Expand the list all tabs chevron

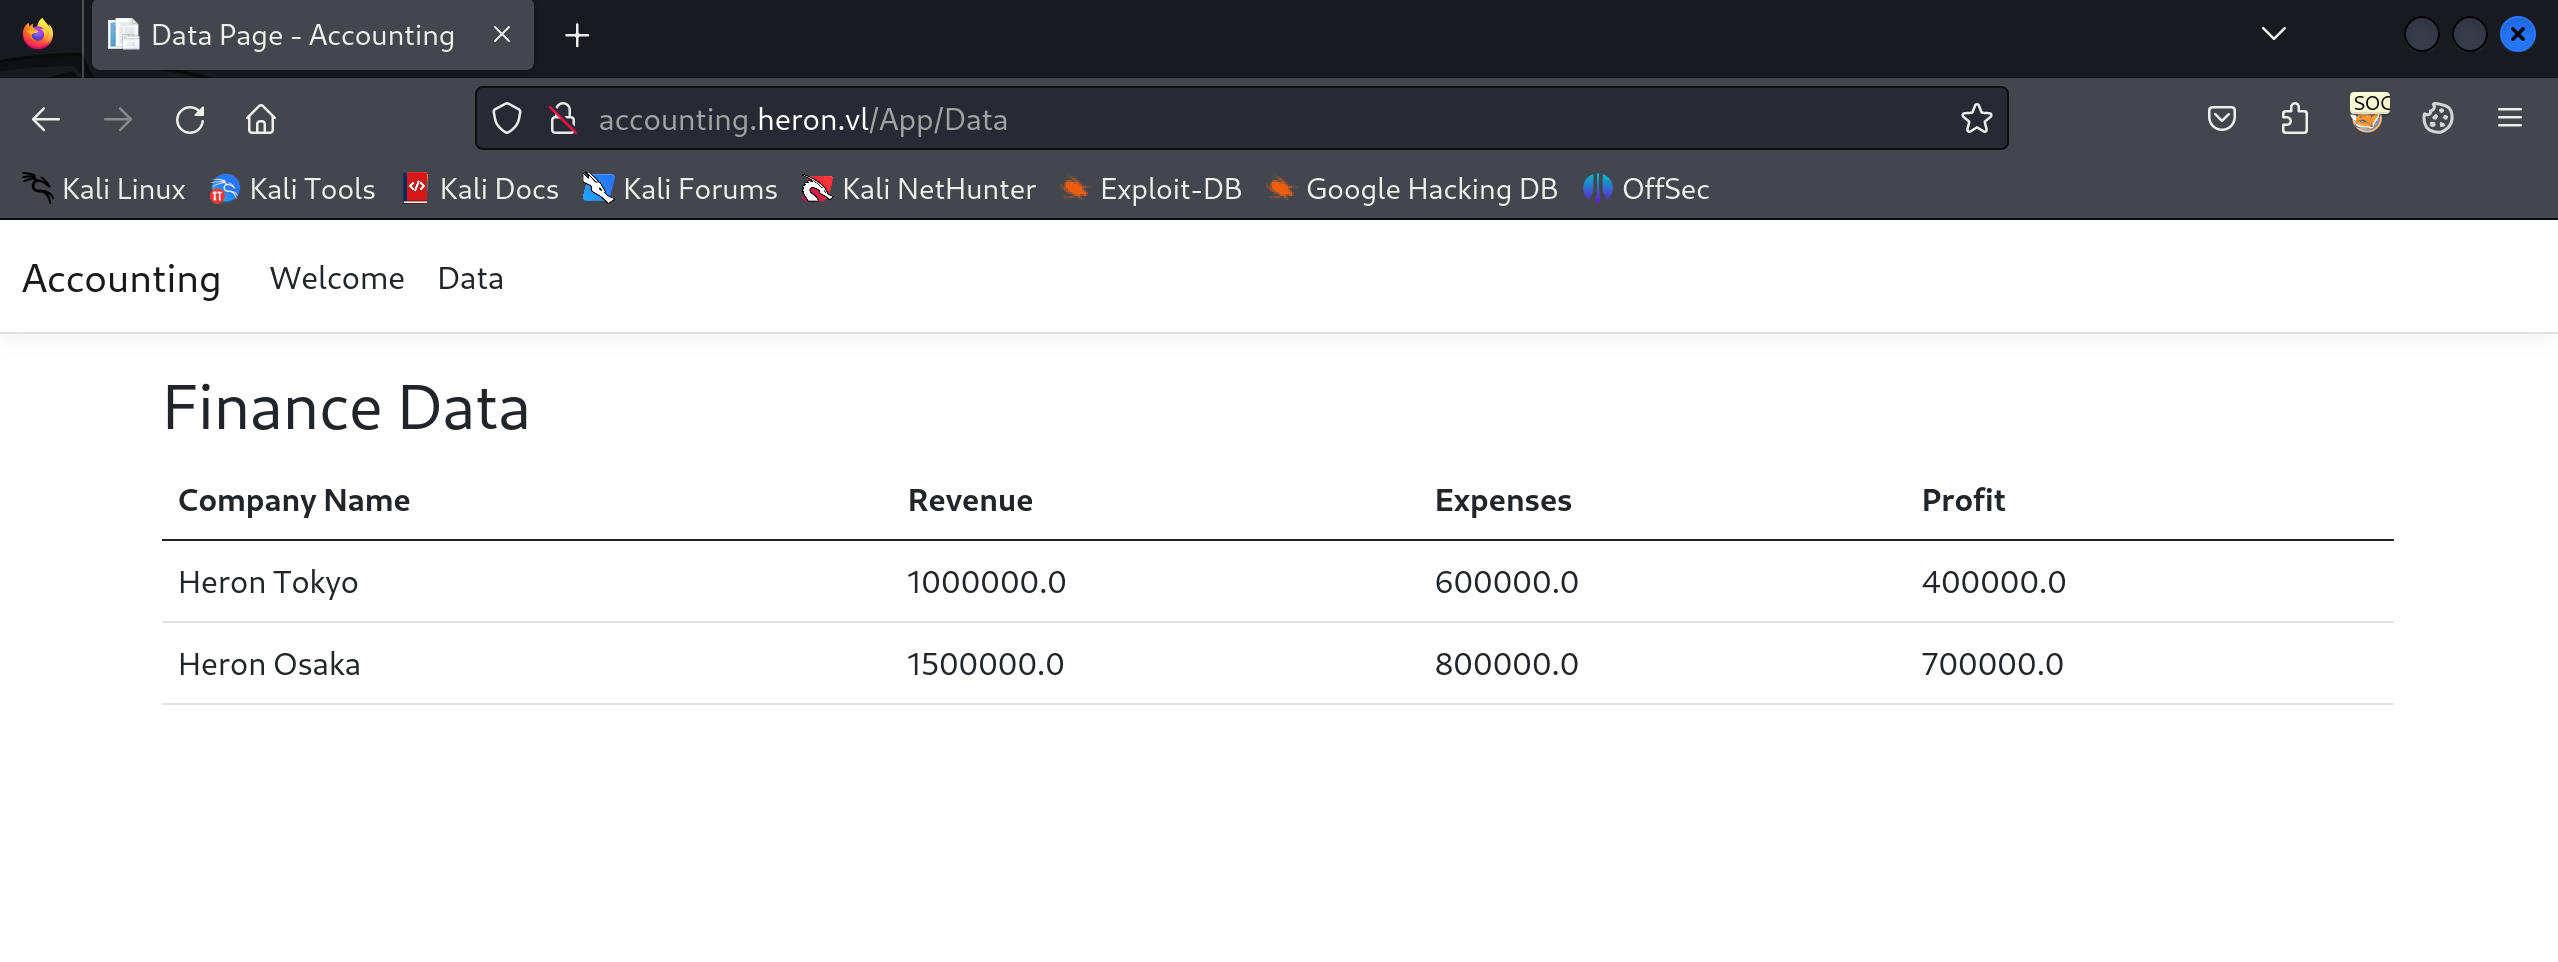pos(2273,34)
